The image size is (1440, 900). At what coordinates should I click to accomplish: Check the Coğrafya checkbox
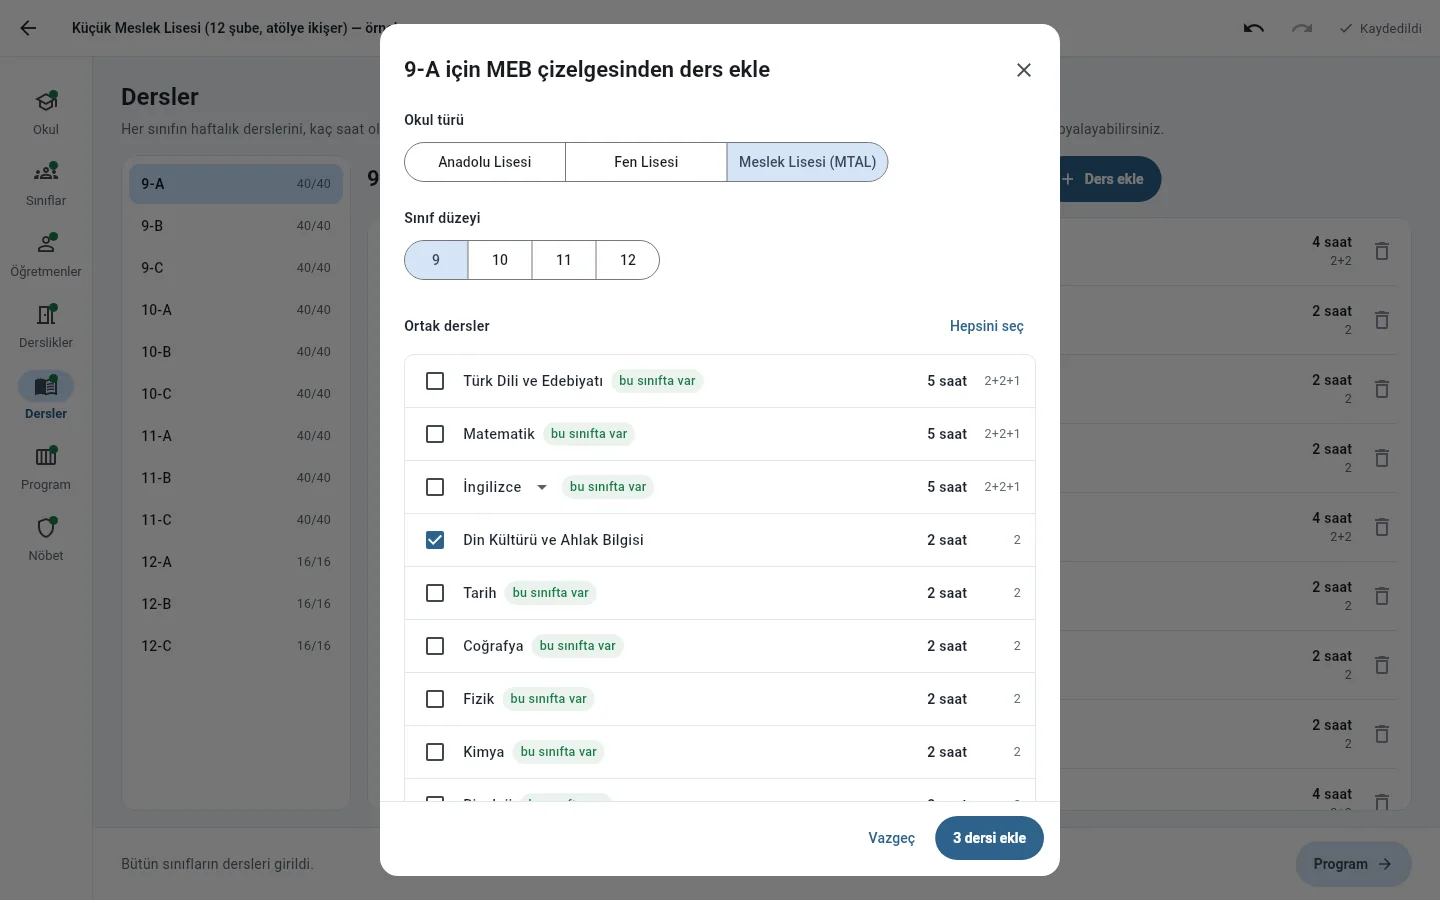pyautogui.click(x=435, y=646)
